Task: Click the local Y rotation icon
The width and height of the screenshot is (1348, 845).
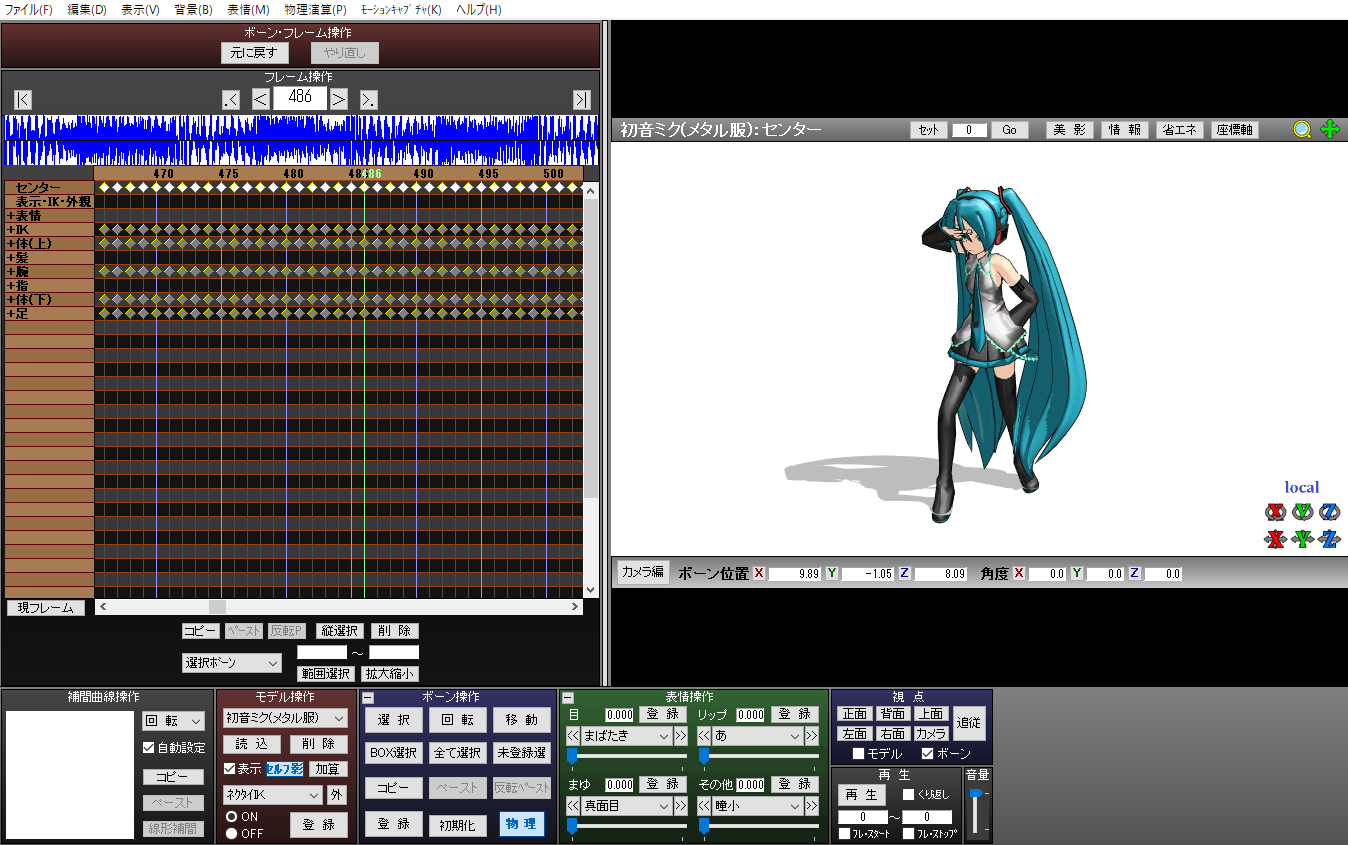Action: pyautogui.click(x=1302, y=512)
